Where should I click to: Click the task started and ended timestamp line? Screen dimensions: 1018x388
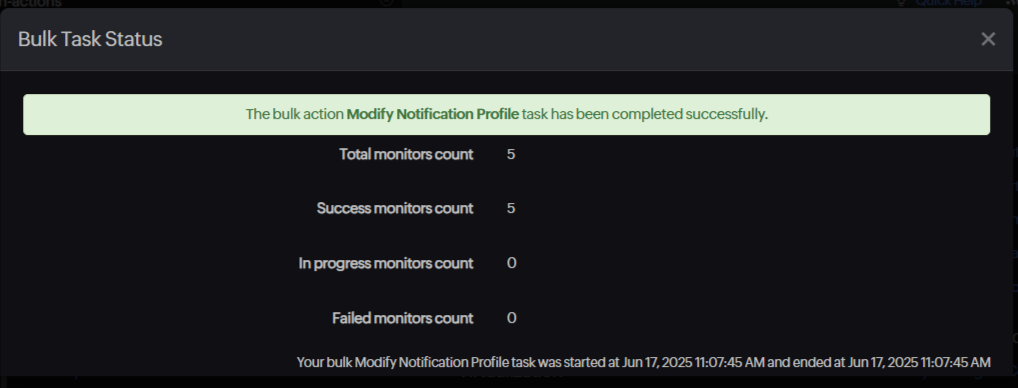pos(643,362)
